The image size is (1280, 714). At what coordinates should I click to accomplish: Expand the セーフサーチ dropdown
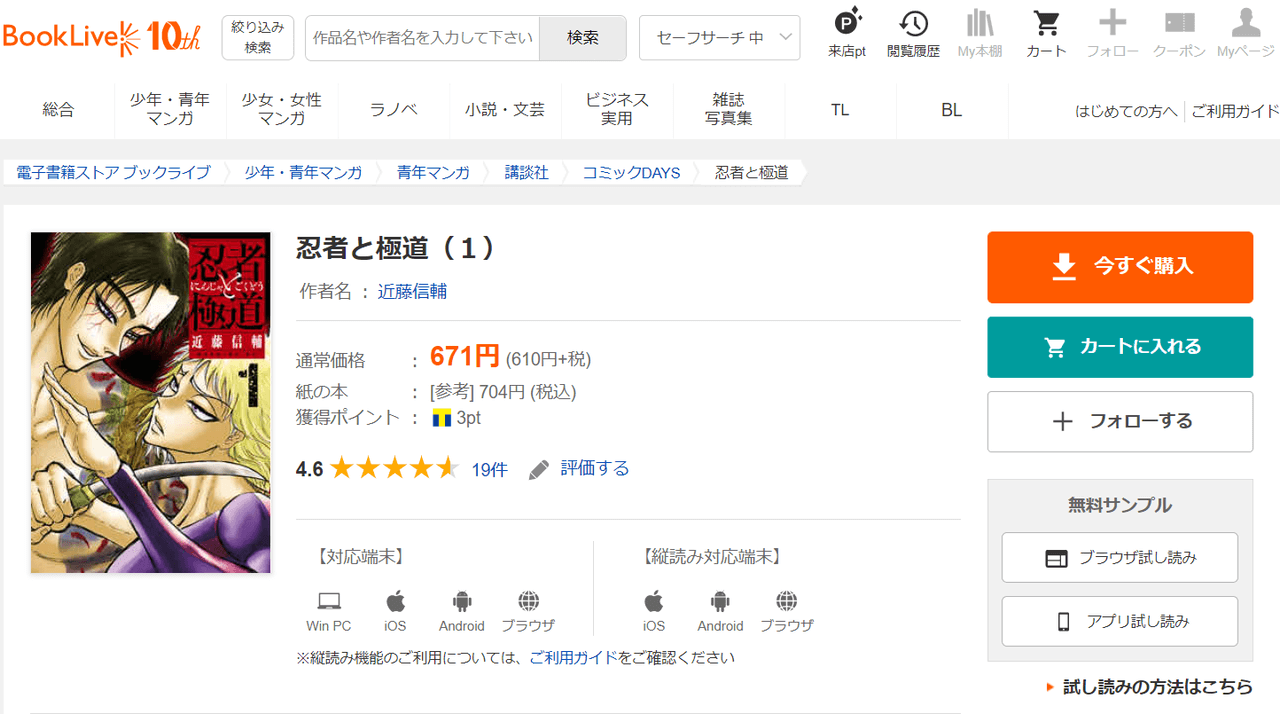[719, 38]
